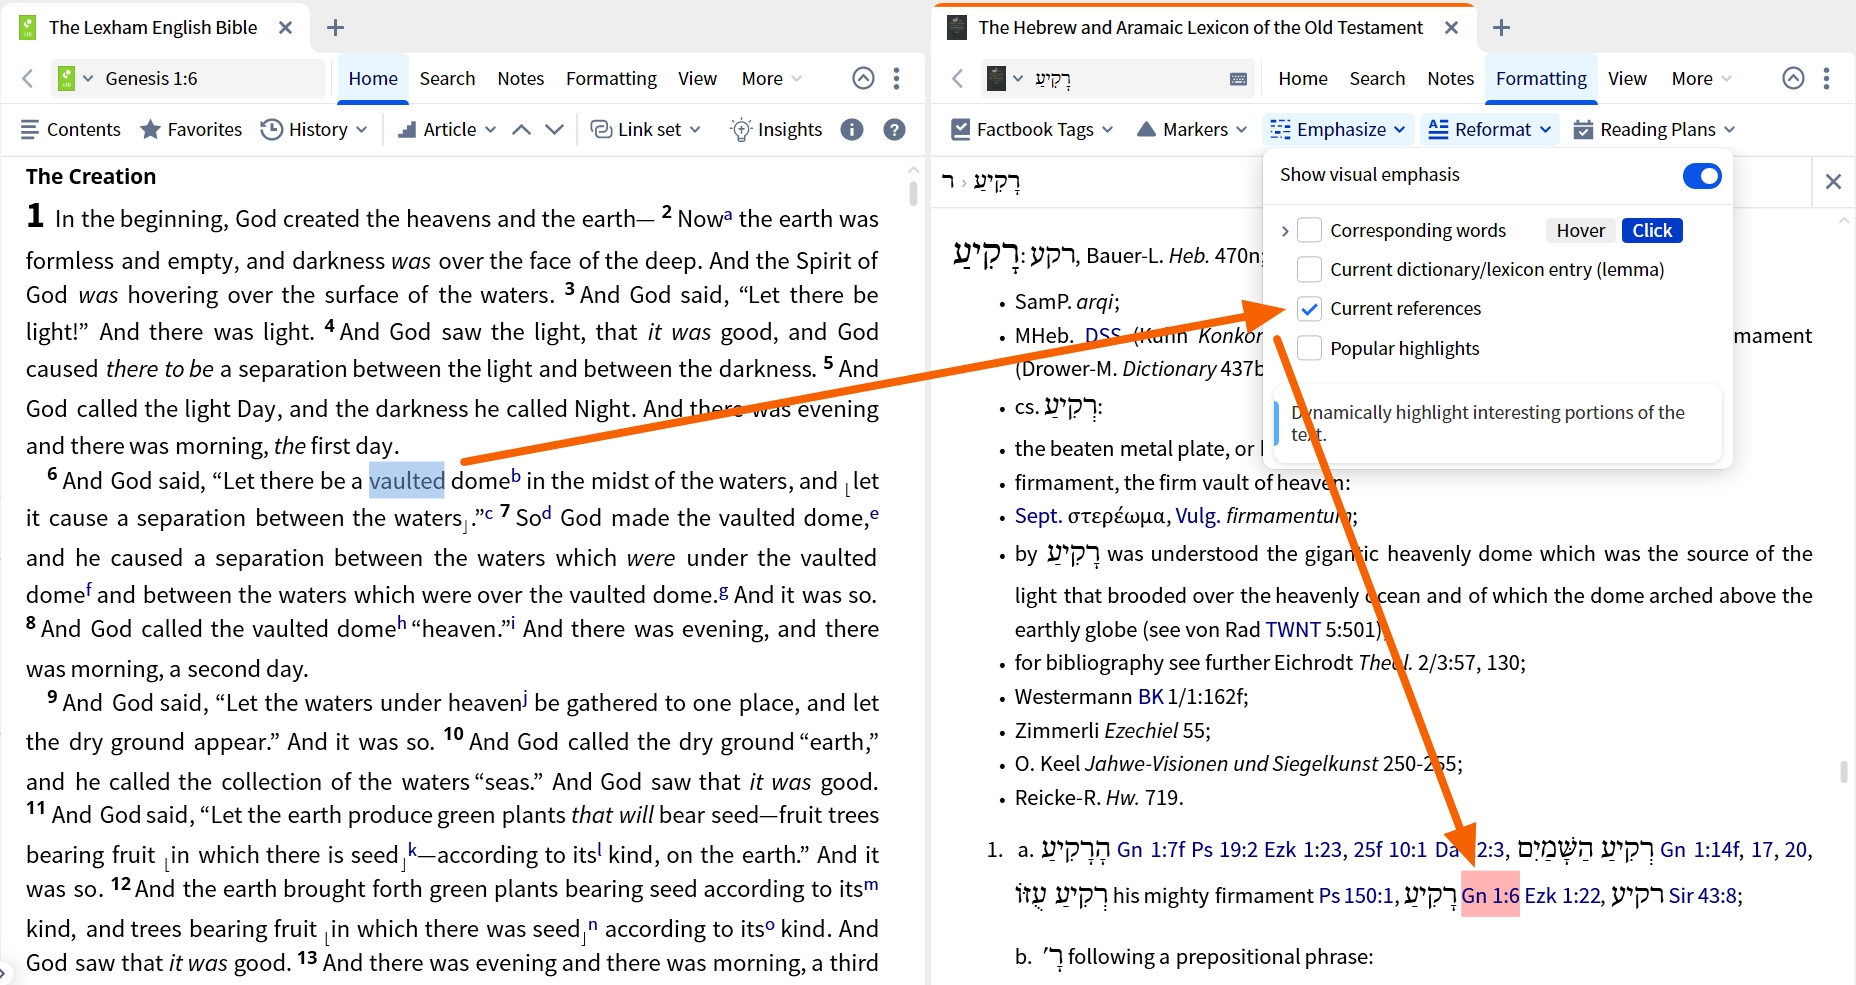The image size is (1856, 985).
Task: Switch to Home tab in lexicon panel
Action: 1303,78
